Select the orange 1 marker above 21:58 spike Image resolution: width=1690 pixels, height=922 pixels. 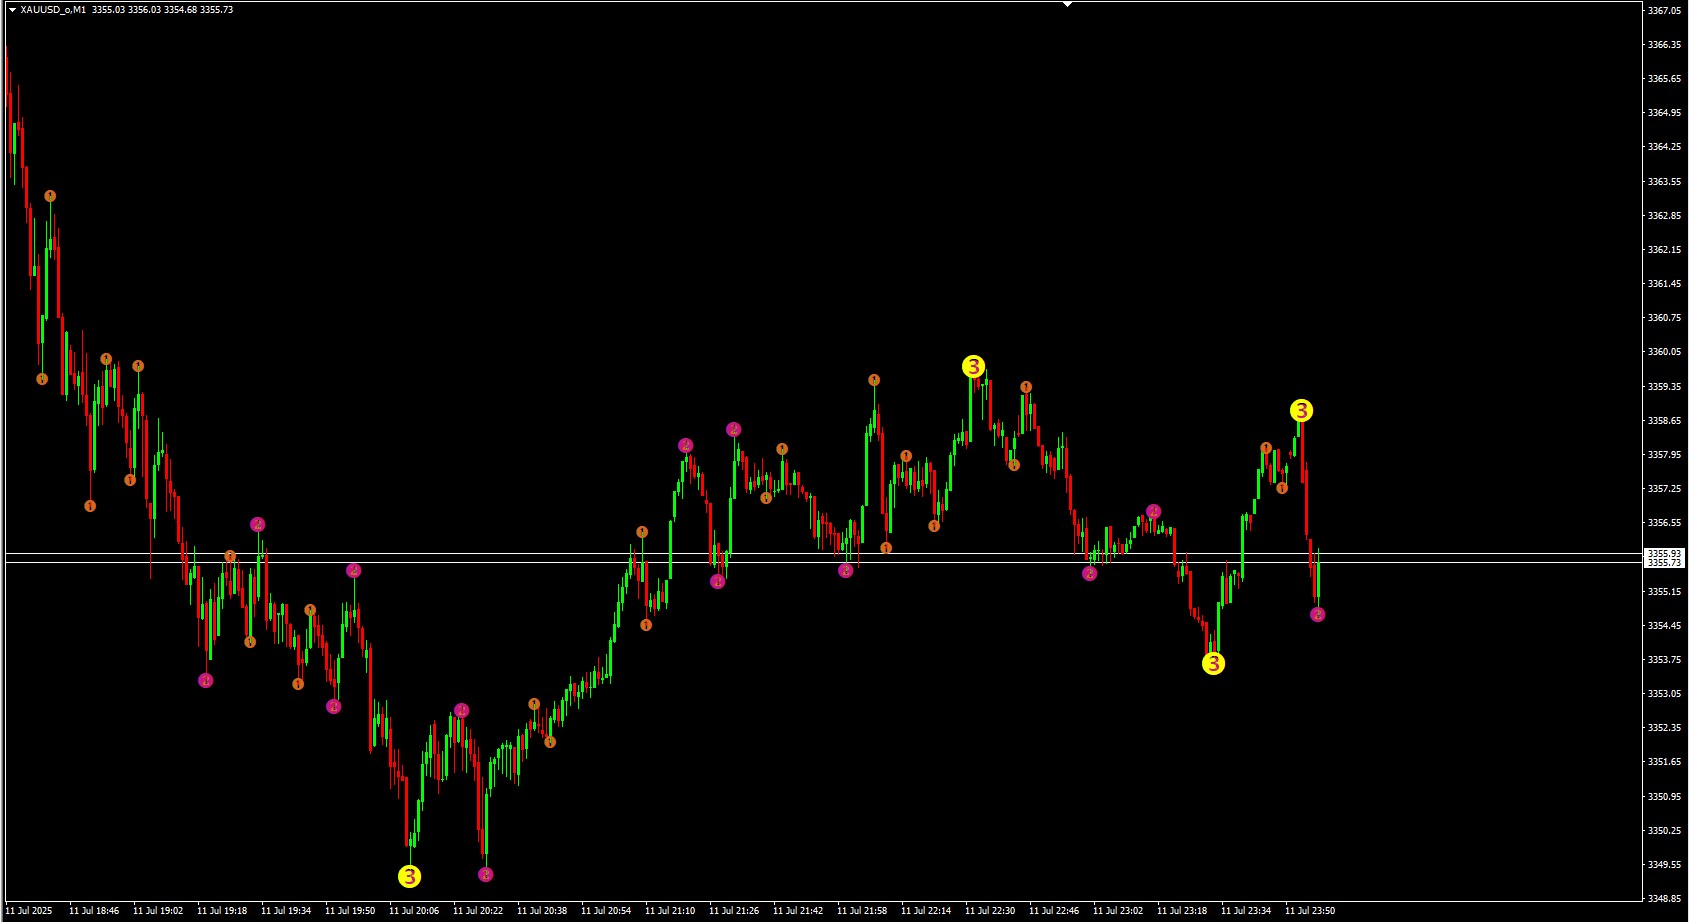tap(874, 380)
